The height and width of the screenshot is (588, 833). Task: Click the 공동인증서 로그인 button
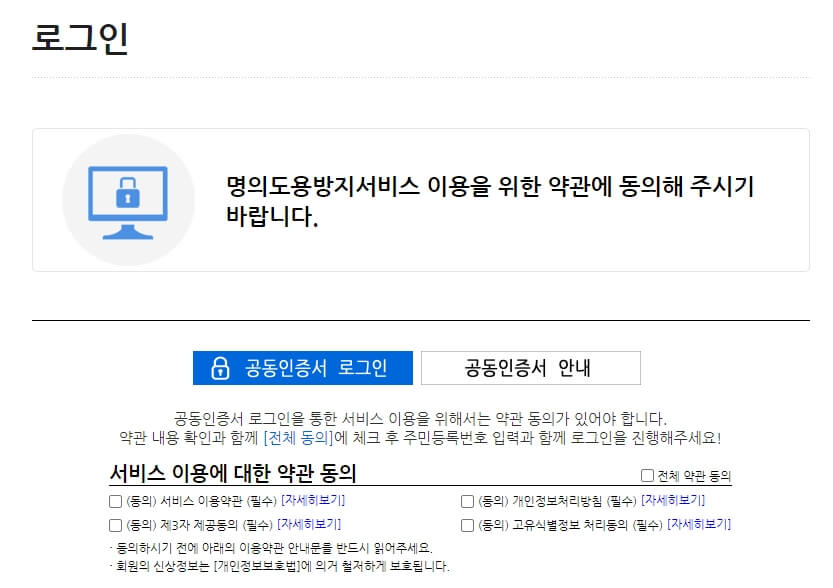point(303,368)
